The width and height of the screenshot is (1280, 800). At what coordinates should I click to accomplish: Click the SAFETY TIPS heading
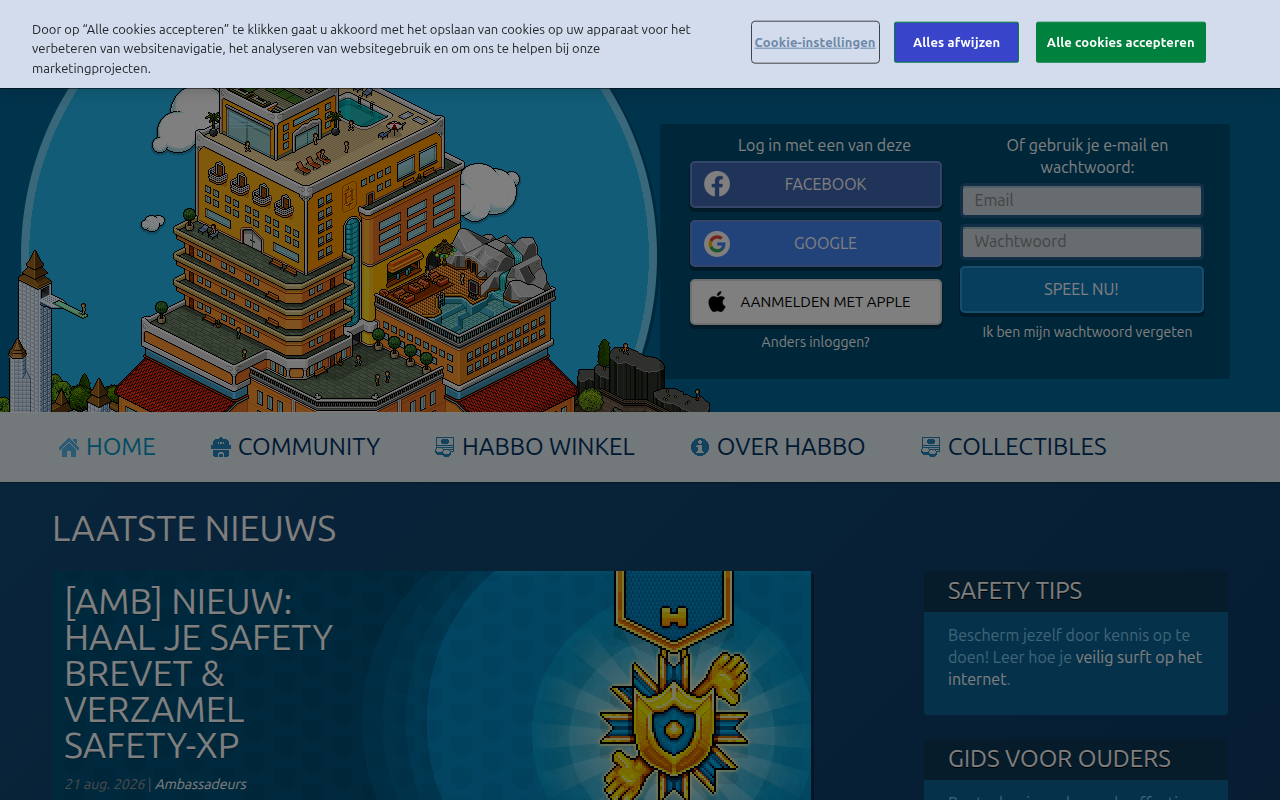(x=1015, y=591)
